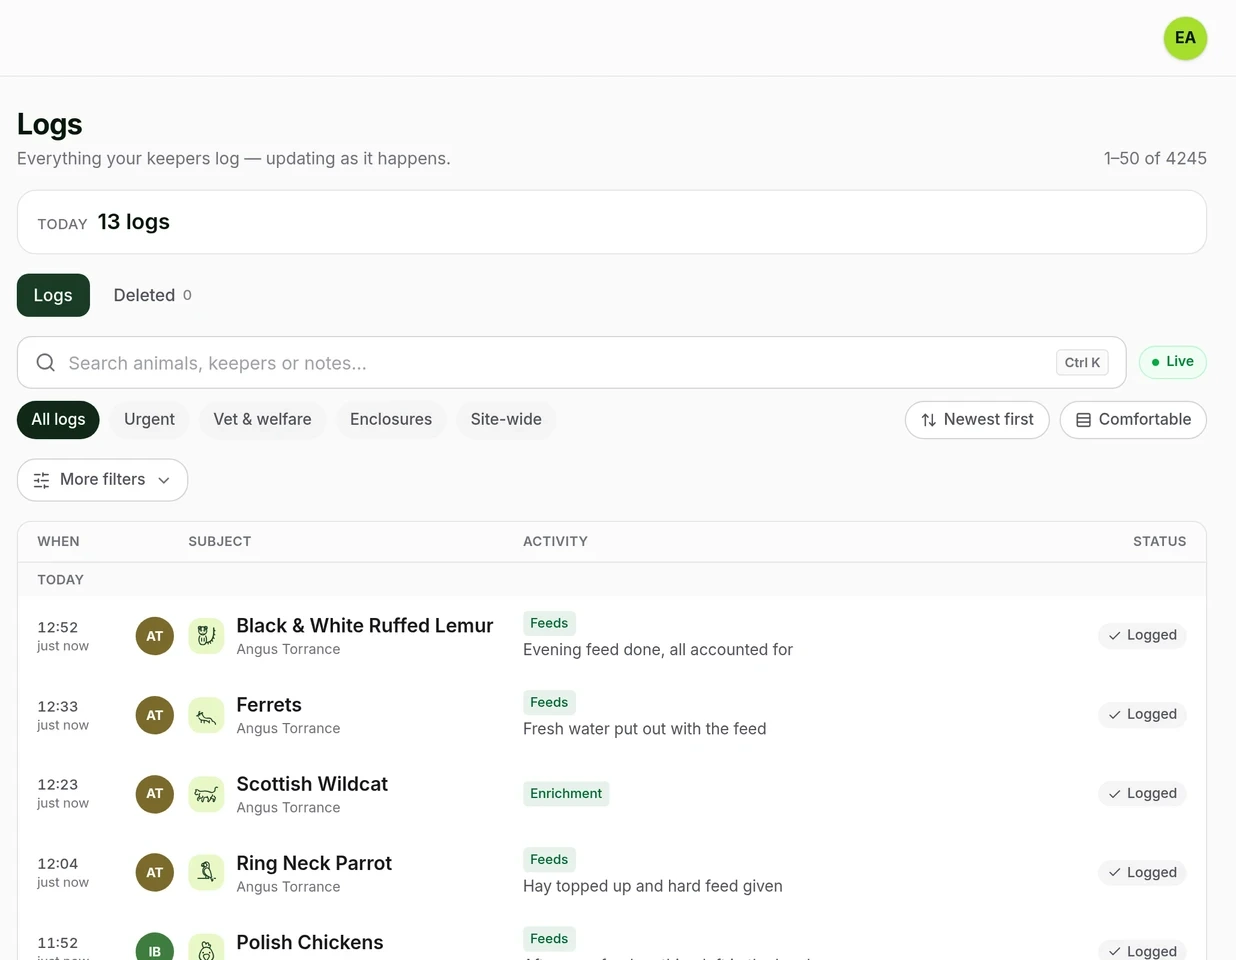Screen dimensions: 1236x960
Task: Click the 12:04 timestamp
Action: (58, 863)
